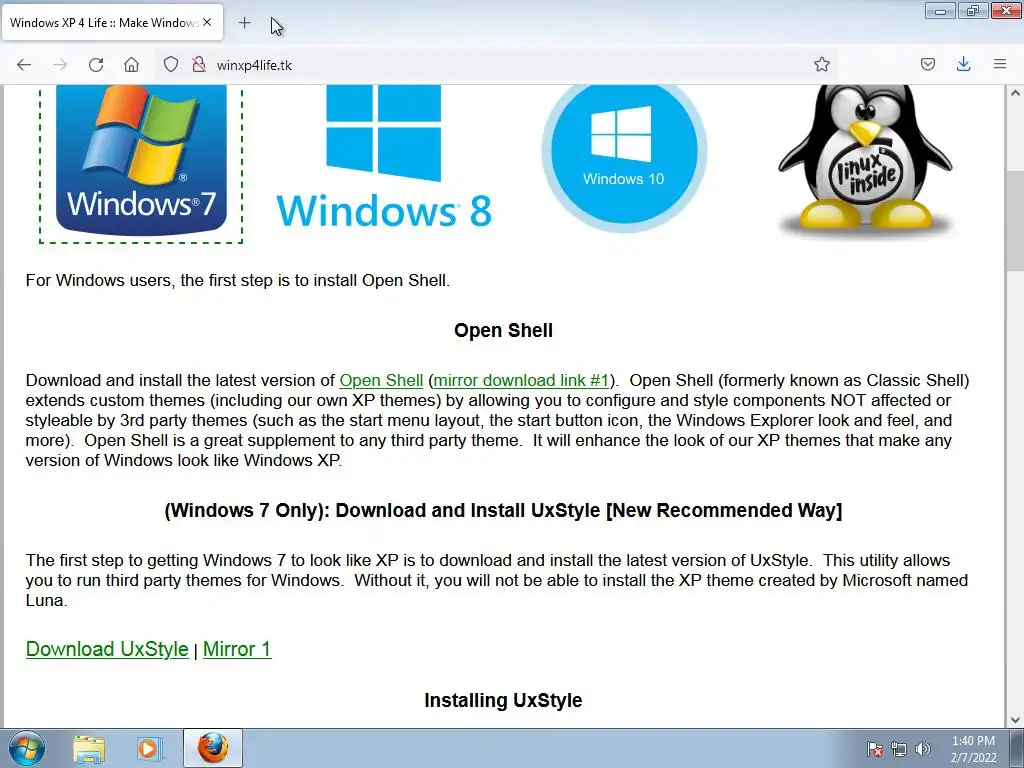Screen dimensions: 1024x768
Task: Click the Windows 7 Only UxStyle heading
Action: (504, 510)
